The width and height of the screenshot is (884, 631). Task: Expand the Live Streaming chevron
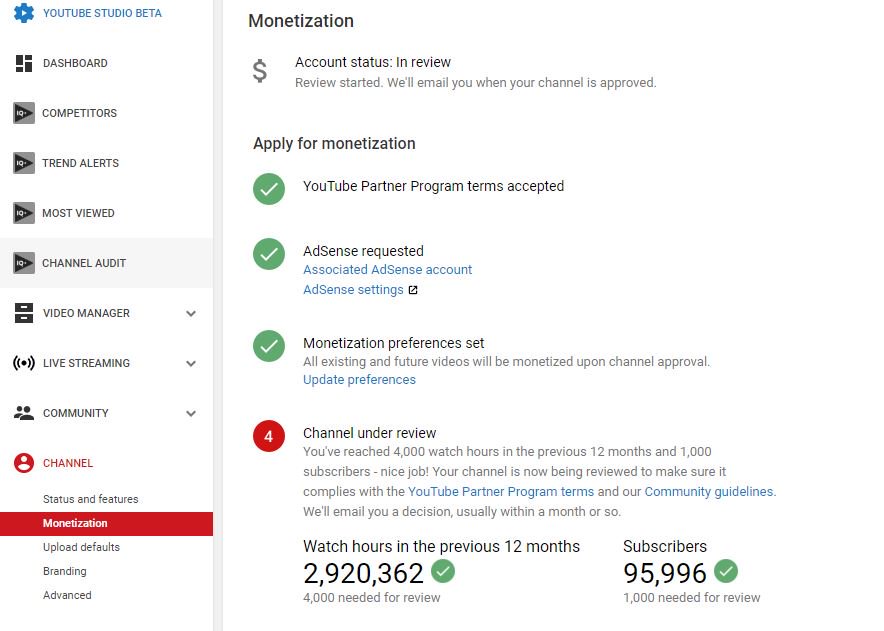click(191, 364)
